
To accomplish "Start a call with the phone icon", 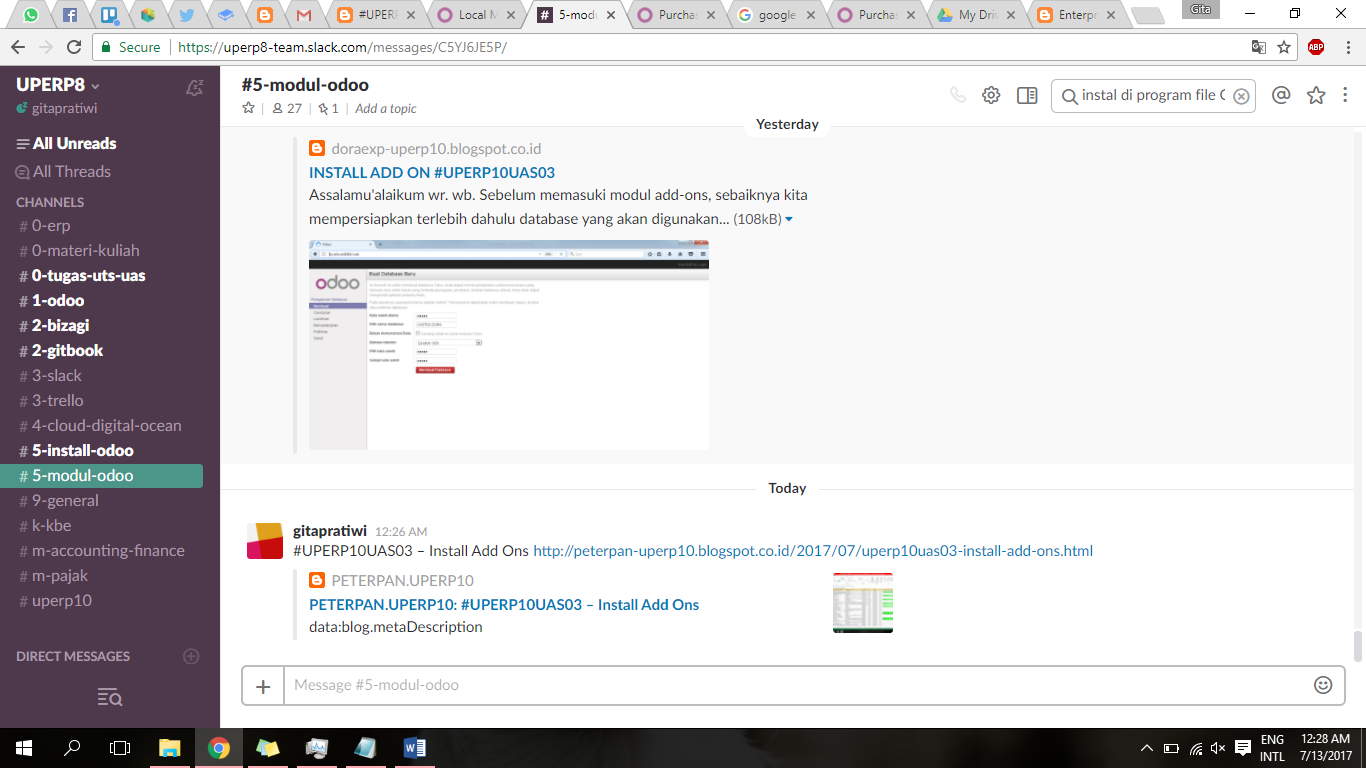I will point(958,95).
